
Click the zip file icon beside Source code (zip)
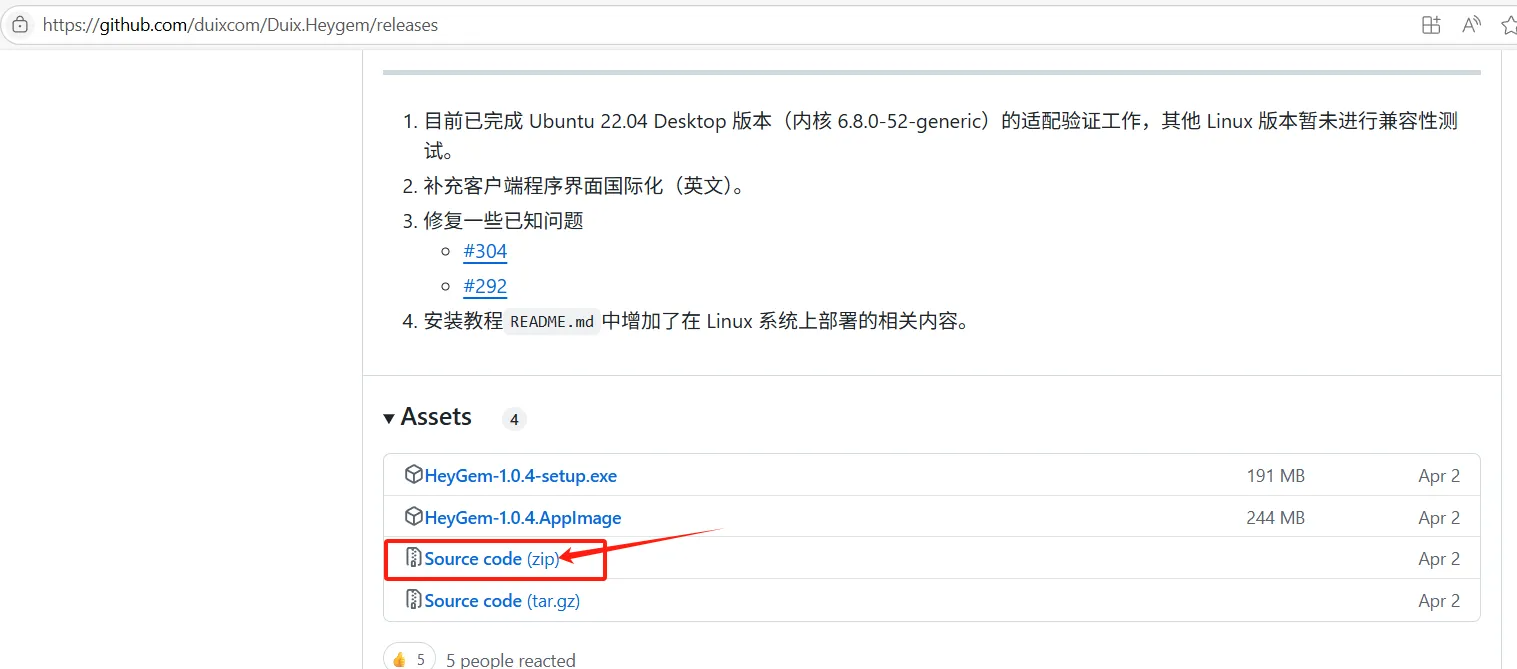413,558
